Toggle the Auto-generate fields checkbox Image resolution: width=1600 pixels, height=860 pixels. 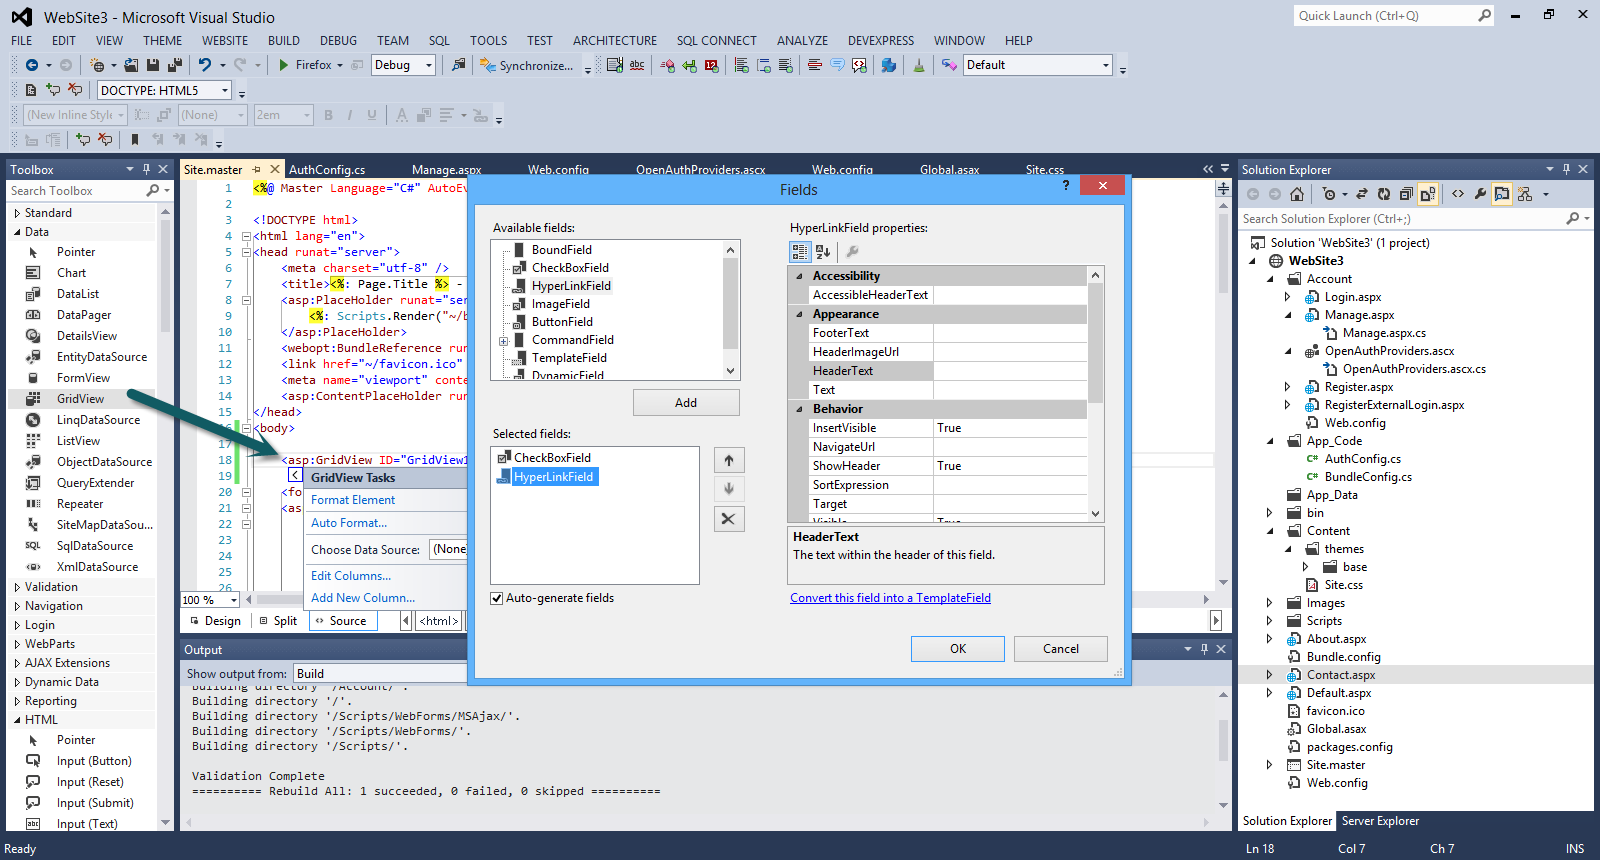(497, 598)
